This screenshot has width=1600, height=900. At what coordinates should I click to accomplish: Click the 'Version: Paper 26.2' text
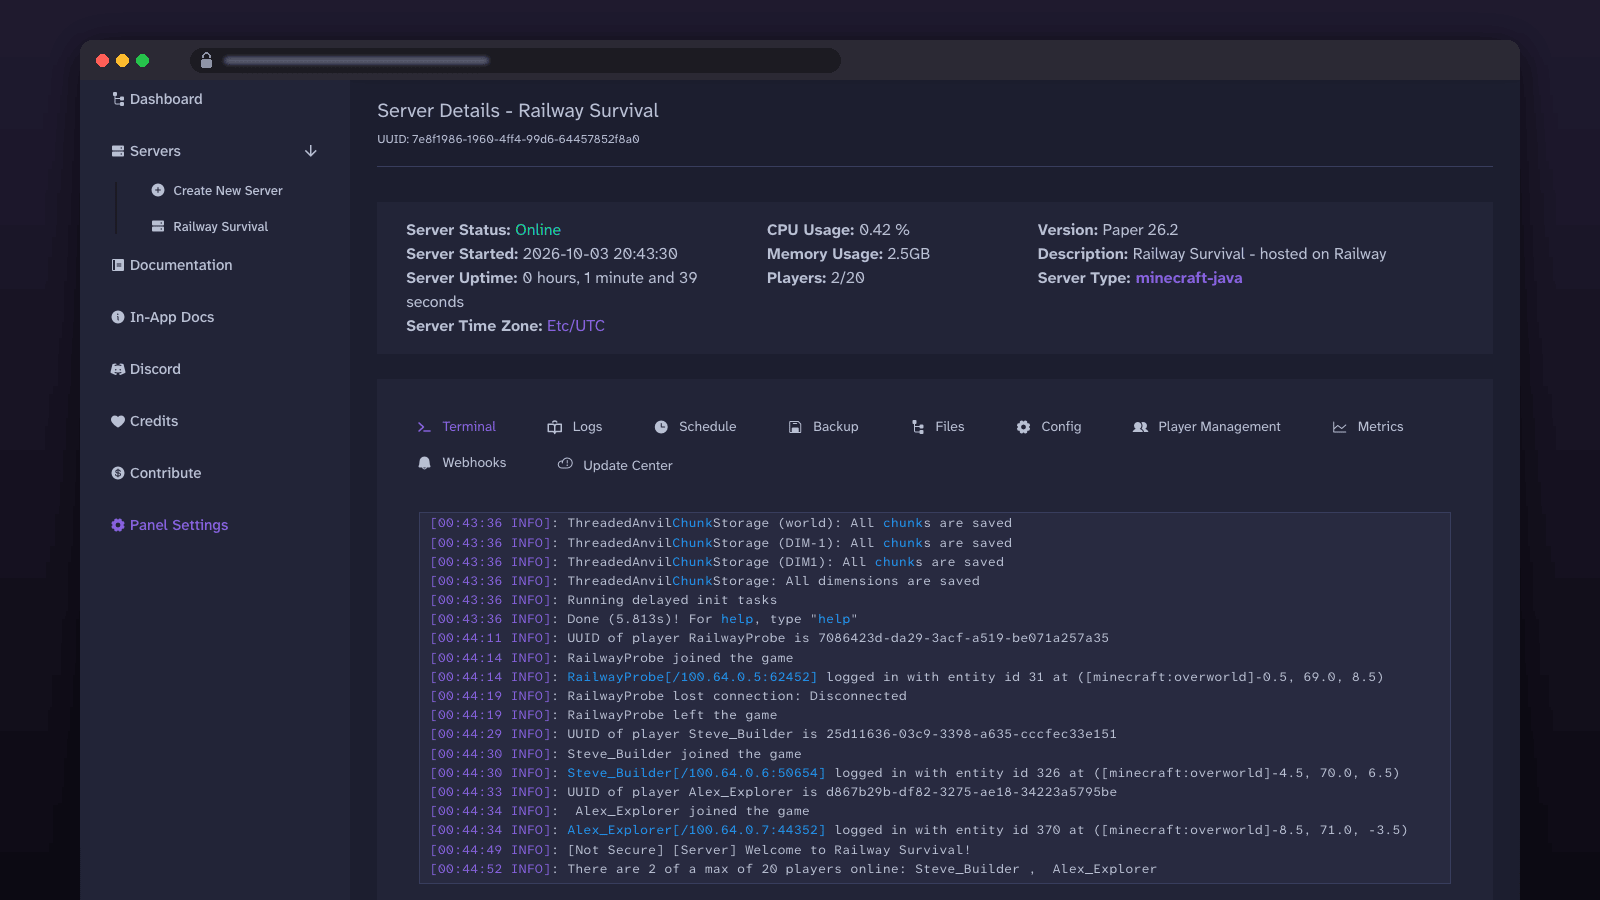click(1108, 230)
